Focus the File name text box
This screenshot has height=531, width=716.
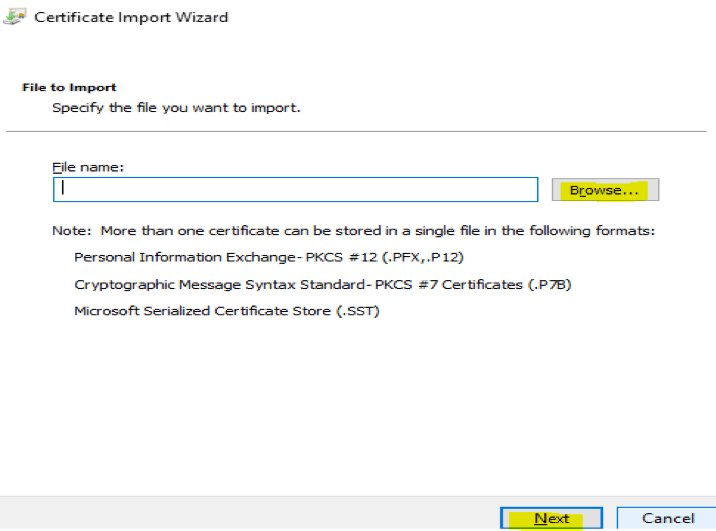click(x=296, y=190)
